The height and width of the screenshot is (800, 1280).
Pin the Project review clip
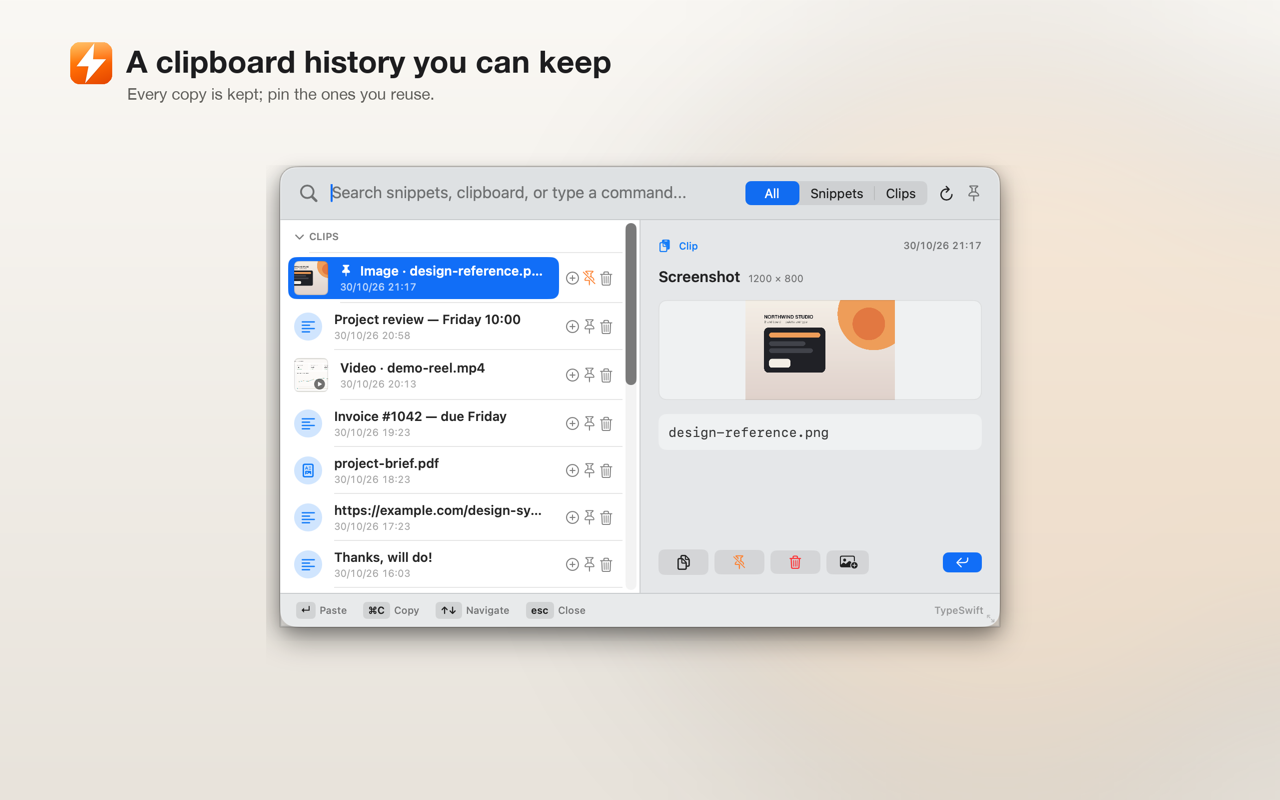coord(589,327)
